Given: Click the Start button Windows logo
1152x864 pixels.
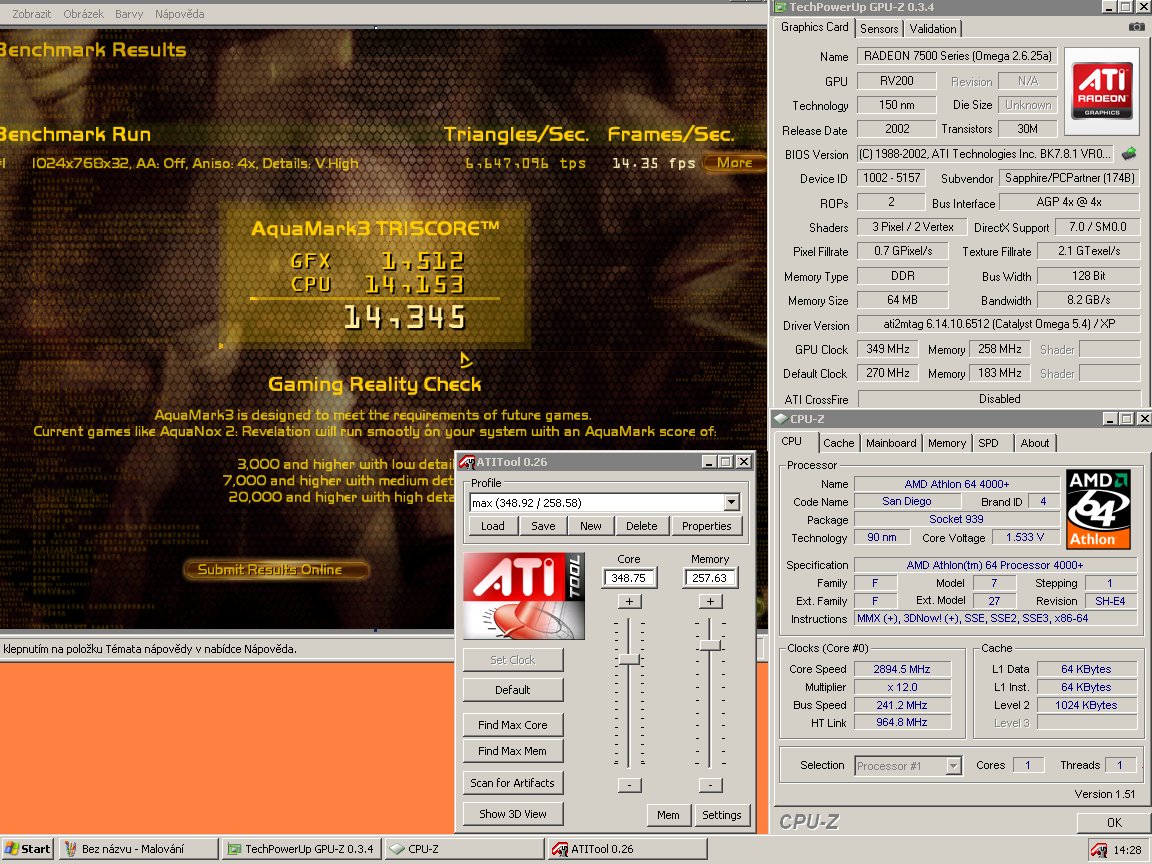Looking at the screenshot, I should click(x=11, y=849).
